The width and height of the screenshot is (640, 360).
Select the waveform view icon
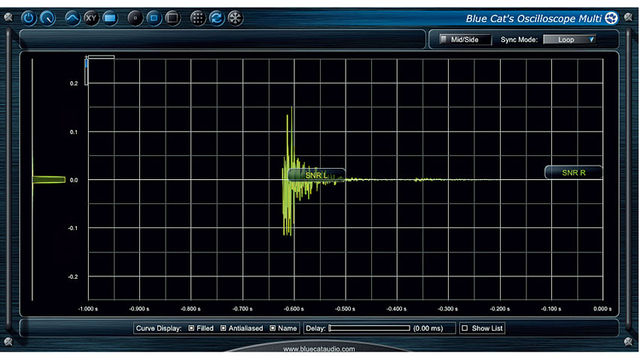click(72, 18)
